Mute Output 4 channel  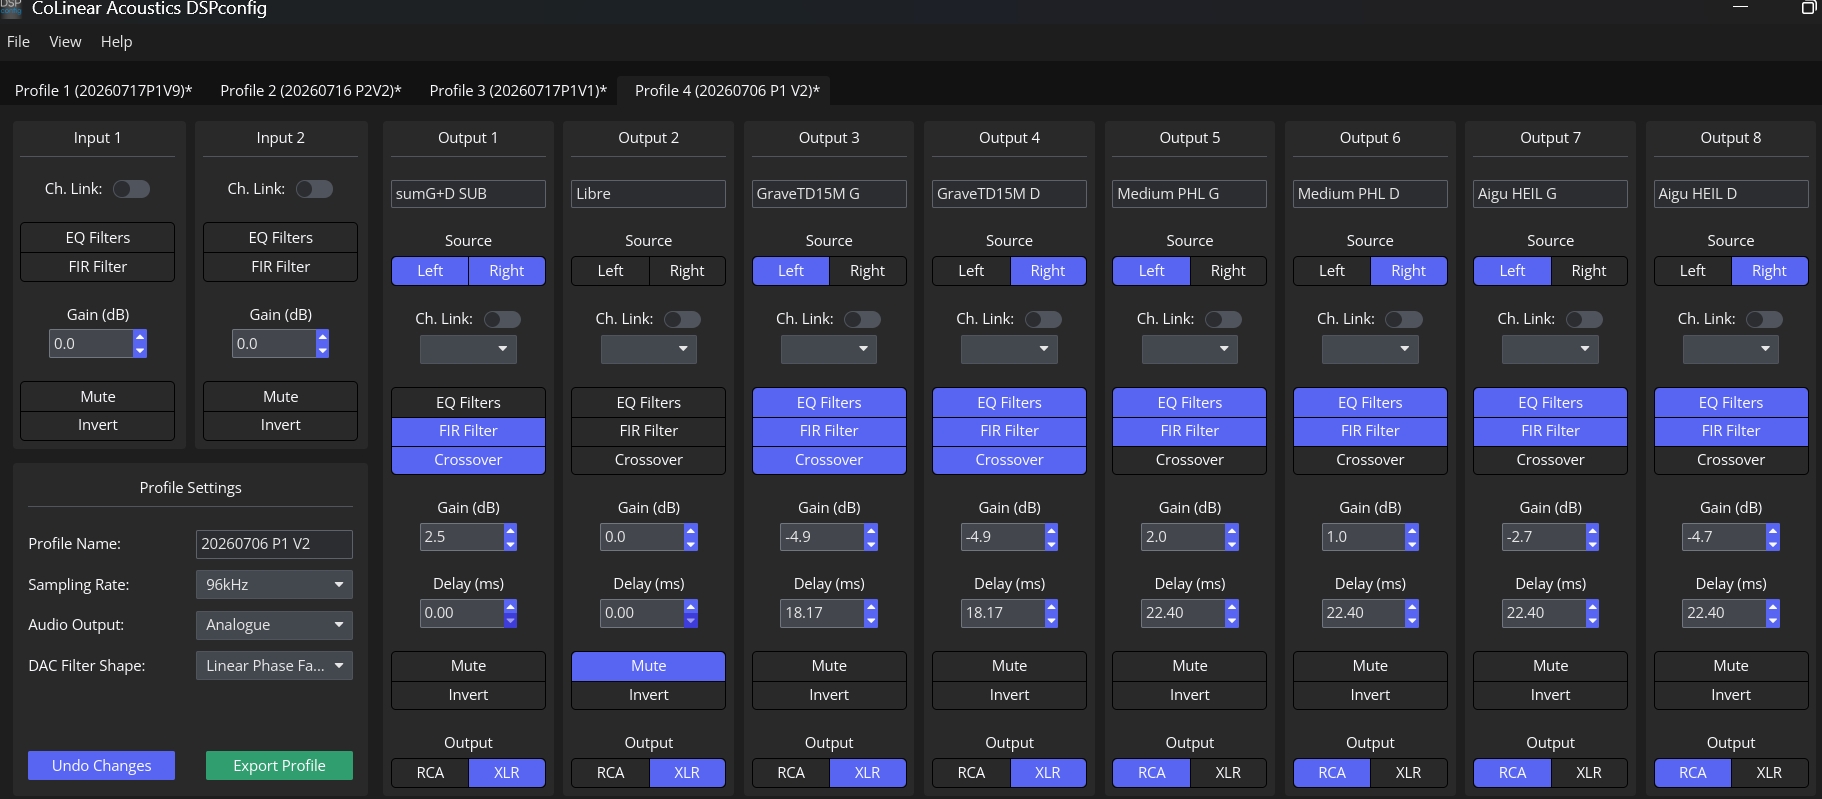coord(1009,666)
